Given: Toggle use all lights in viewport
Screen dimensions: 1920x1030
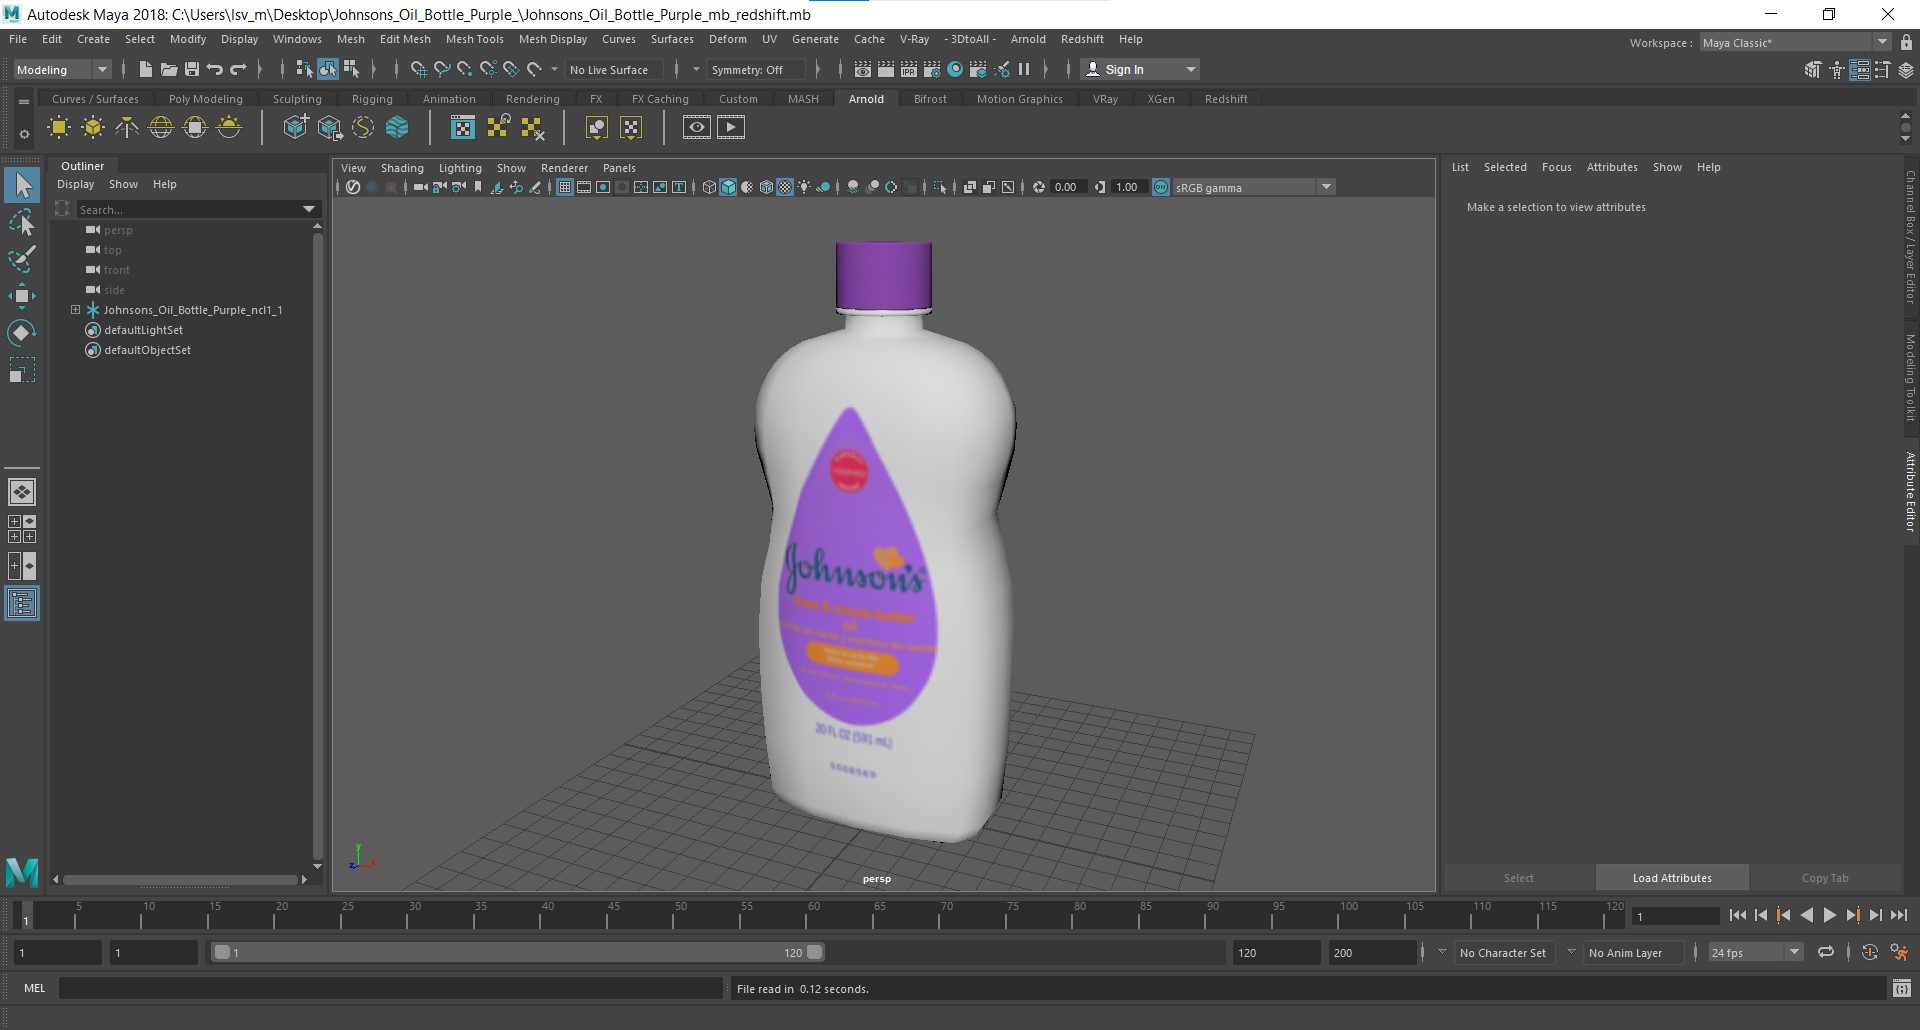Looking at the screenshot, I should [804, 187].
